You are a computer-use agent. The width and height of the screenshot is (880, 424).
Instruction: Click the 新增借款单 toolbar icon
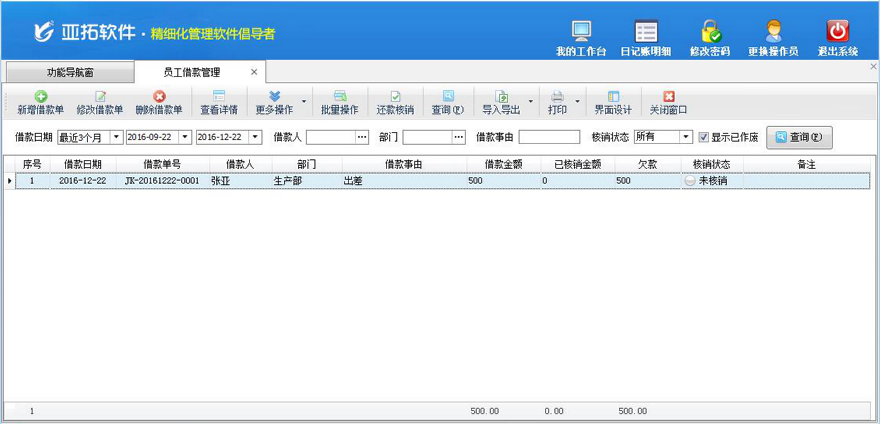40,97
